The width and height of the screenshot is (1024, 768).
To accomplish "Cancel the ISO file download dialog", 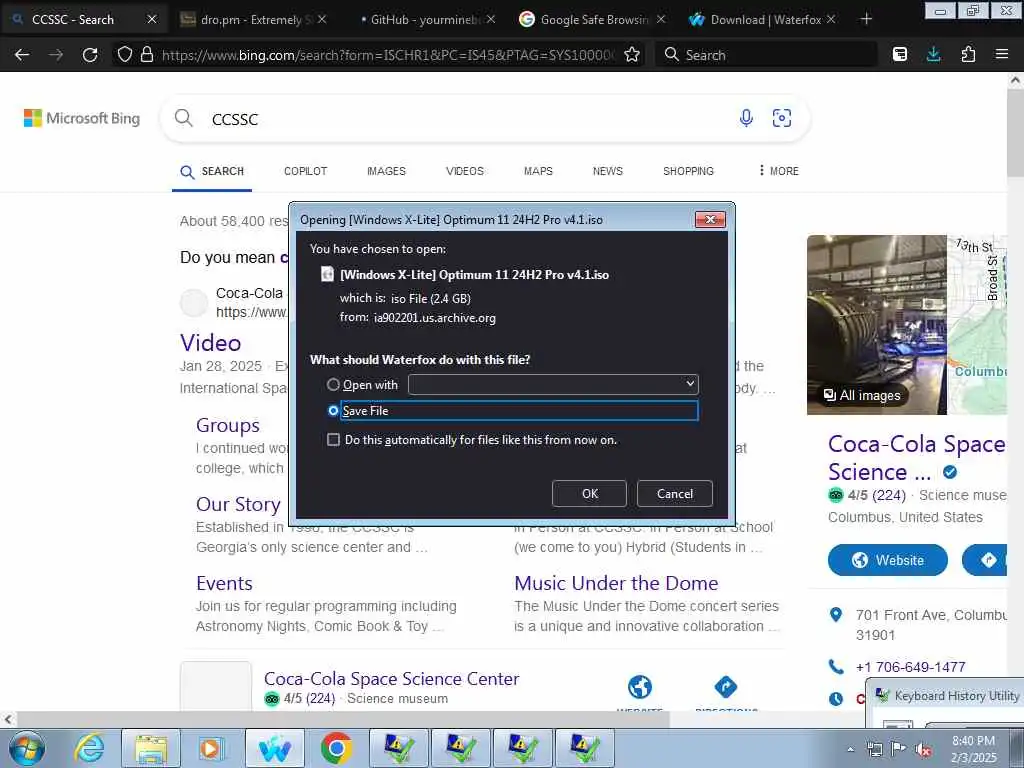I will (675, 494).
